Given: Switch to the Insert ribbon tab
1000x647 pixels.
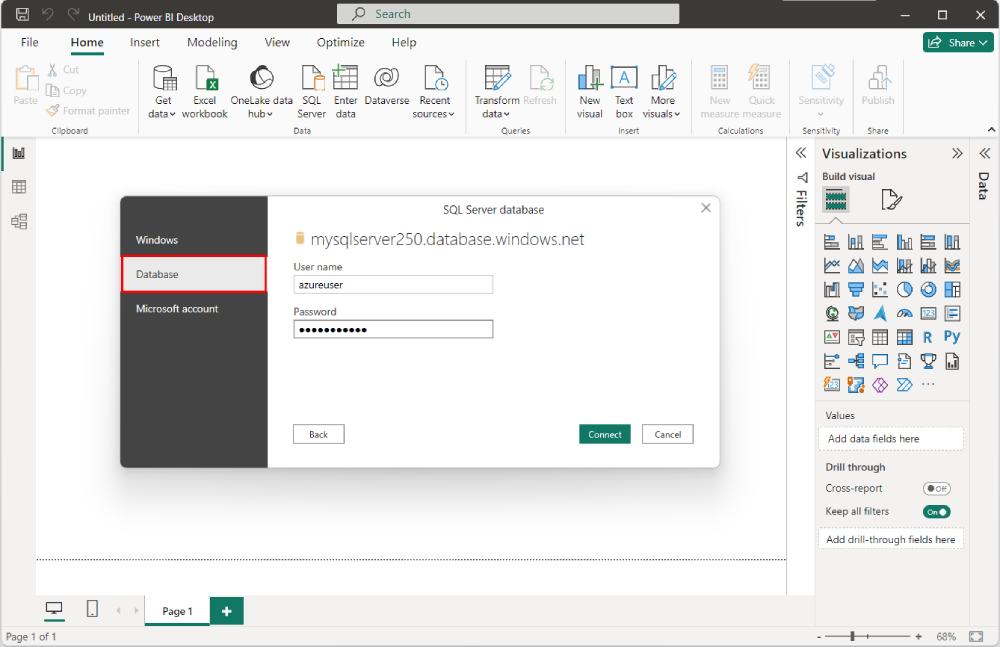Looking at the screenshot, I should pos(145,42).
